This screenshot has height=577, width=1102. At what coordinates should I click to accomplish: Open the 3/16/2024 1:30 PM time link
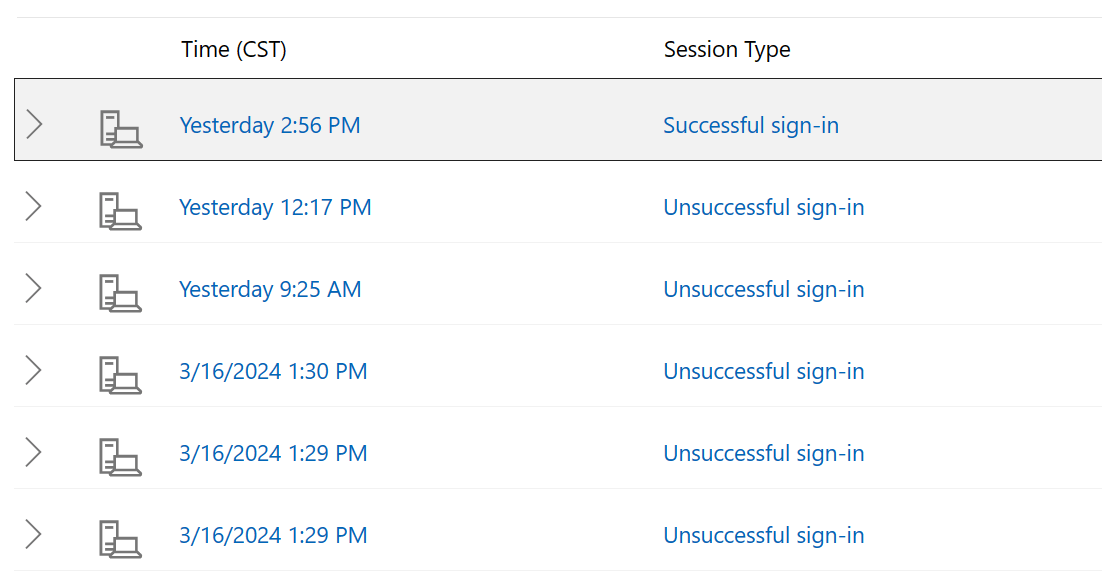(273, 371)
